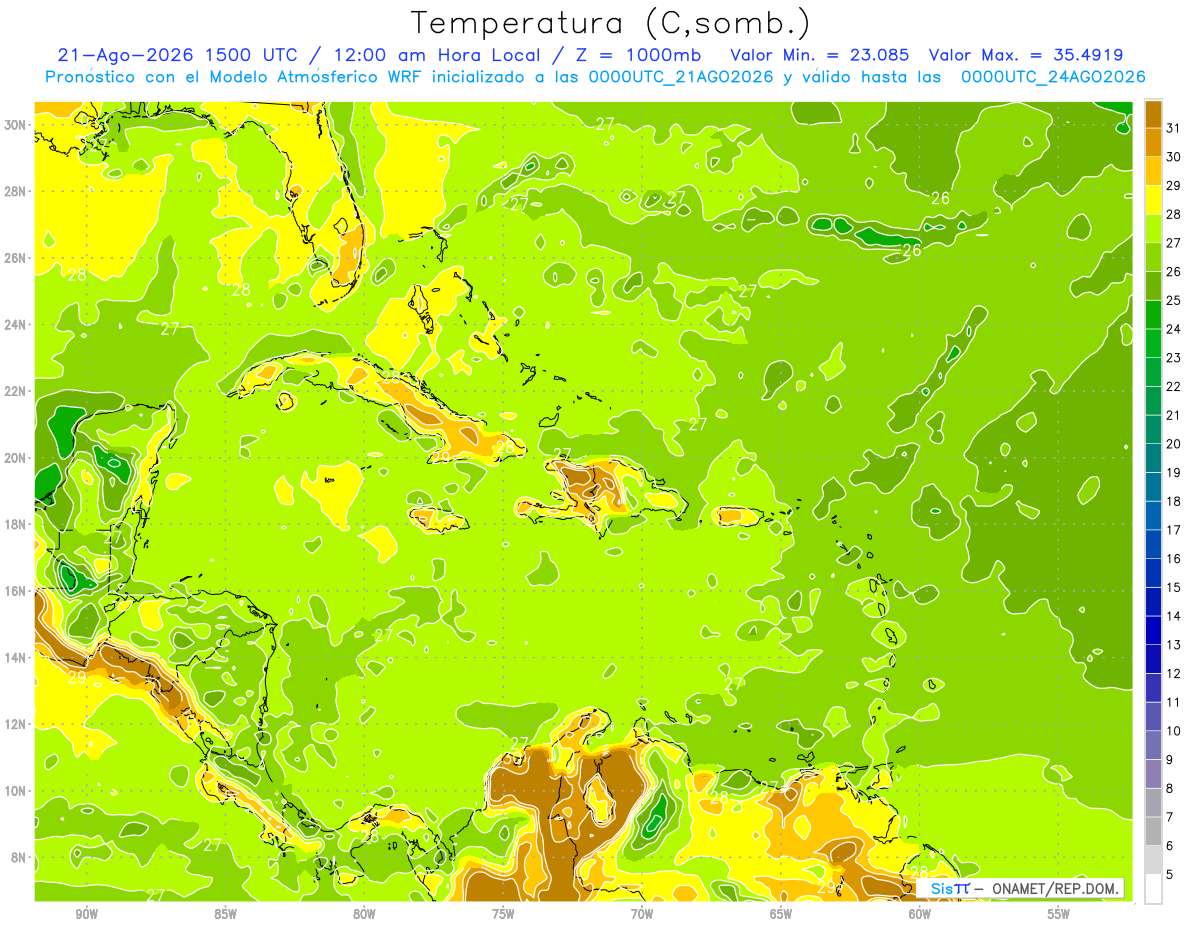Image resolution: width=1200 pixels, height=927 pixels.
Task: Select legend scale value 21
Action: pos(1174,416)
